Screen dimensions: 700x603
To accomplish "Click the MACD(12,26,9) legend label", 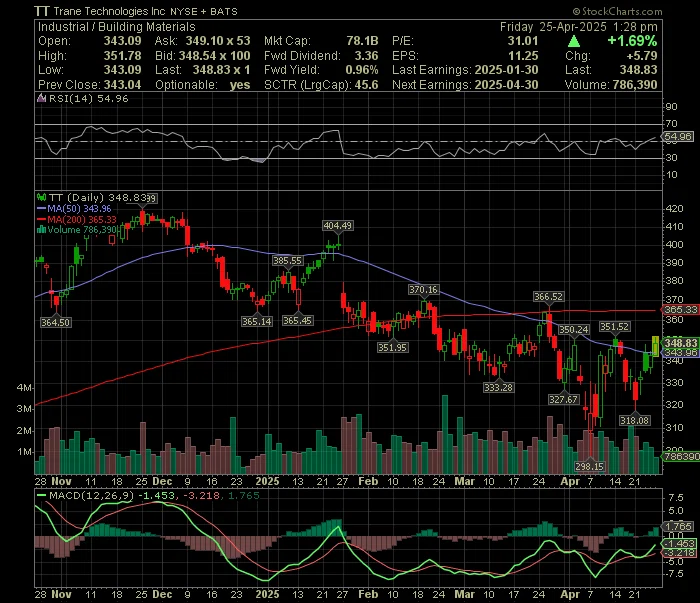I will [92, 495].
